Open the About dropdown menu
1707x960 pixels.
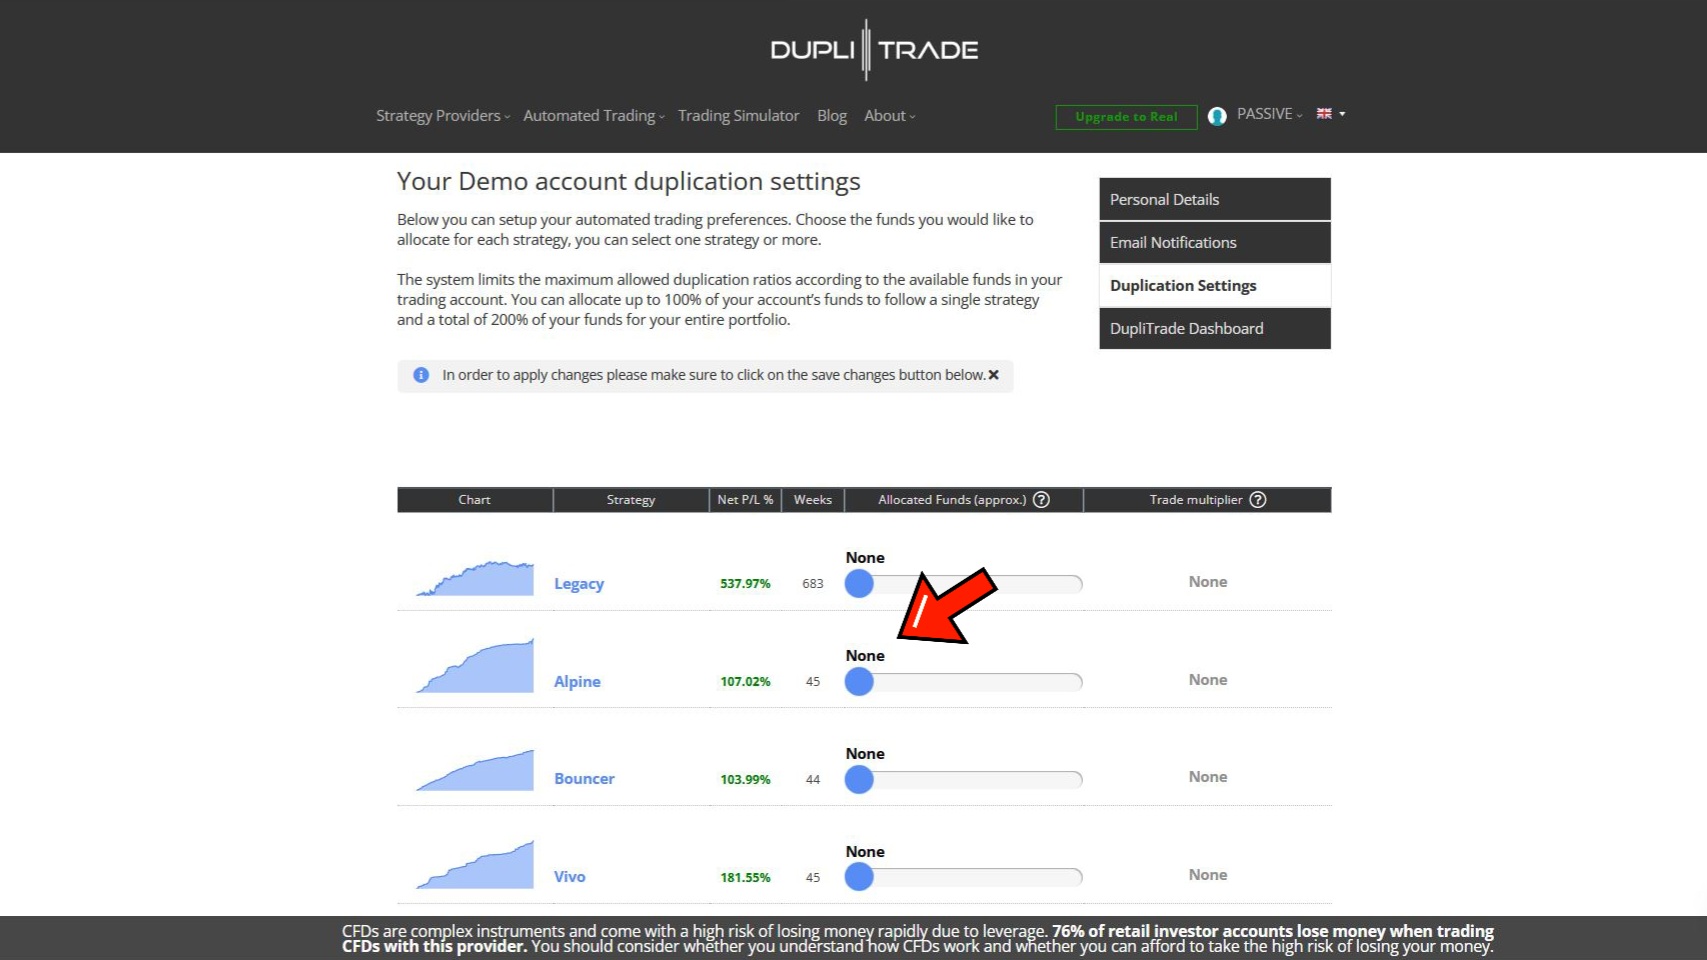click(x=890, y=116)
